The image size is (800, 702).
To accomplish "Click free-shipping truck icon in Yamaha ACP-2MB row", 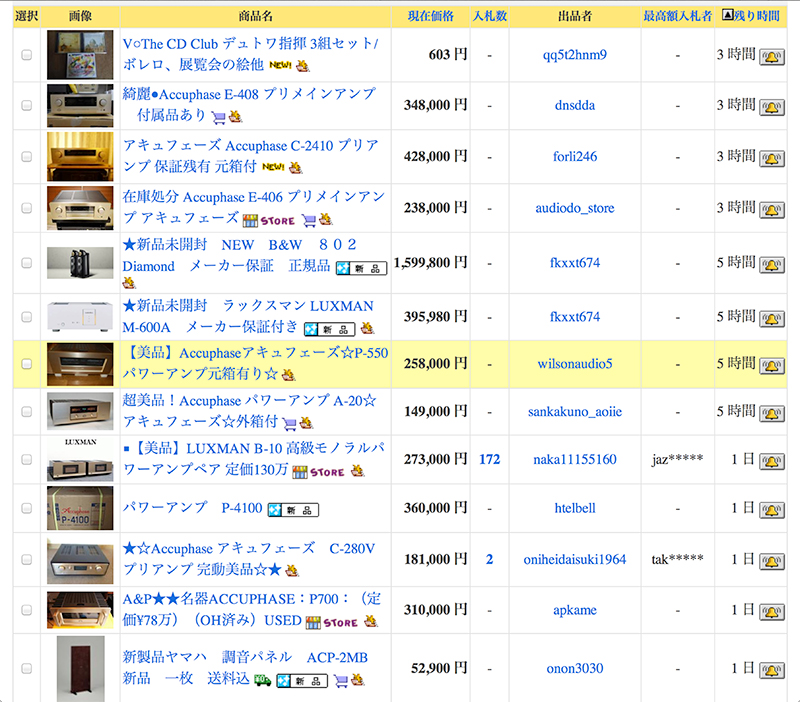I will (262, 680).
